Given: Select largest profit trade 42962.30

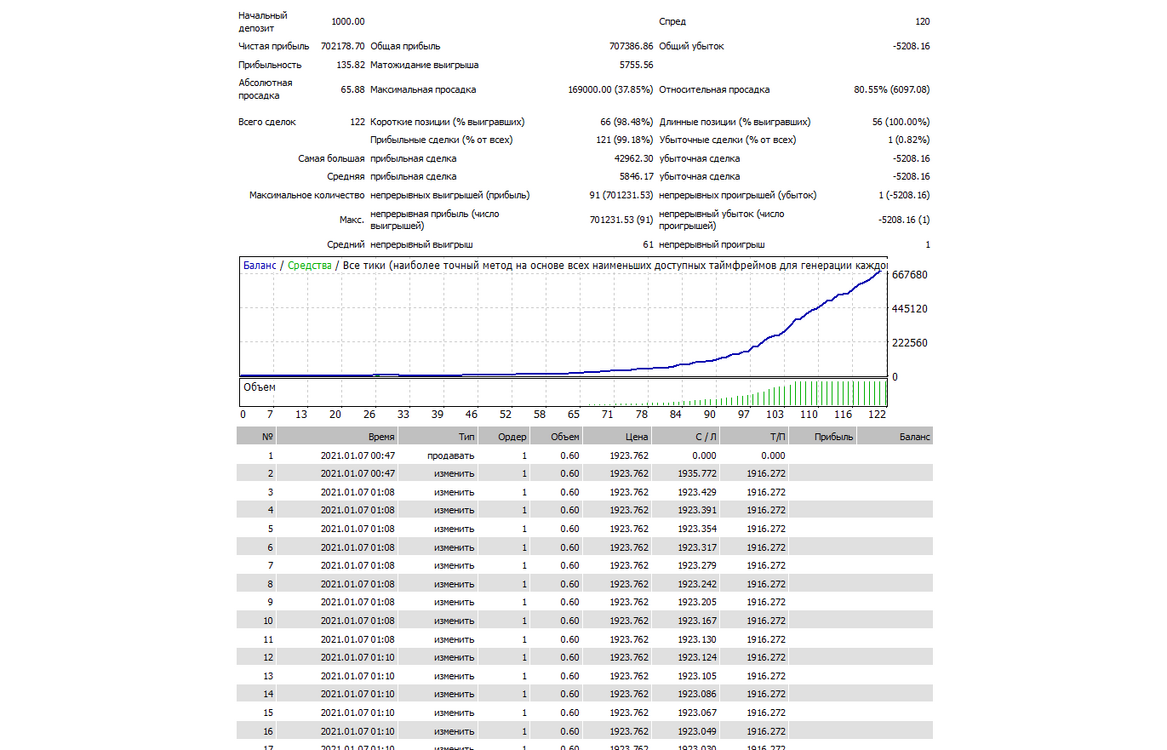Looking at the screenshot, I should tap(634, 158).
